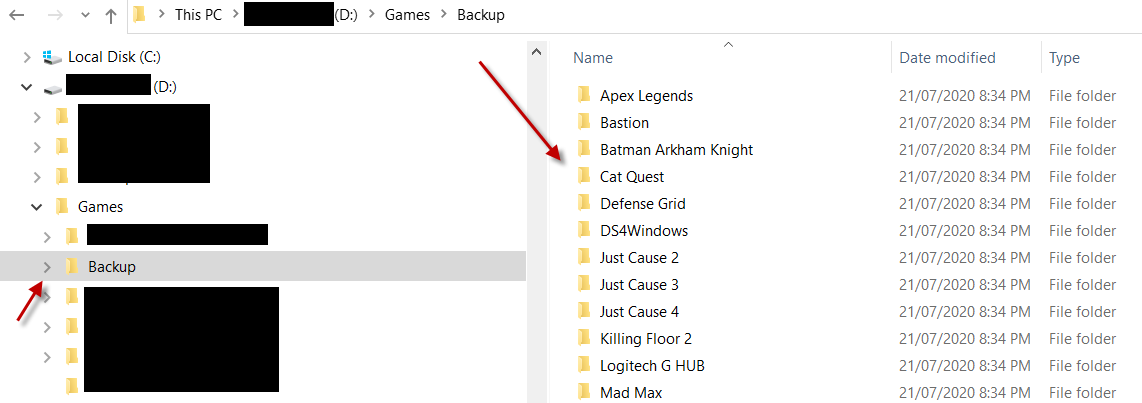Select Killing Floor 2 folder name
The height and width of the screenshot is (403, 1142).
coord(646,338)
